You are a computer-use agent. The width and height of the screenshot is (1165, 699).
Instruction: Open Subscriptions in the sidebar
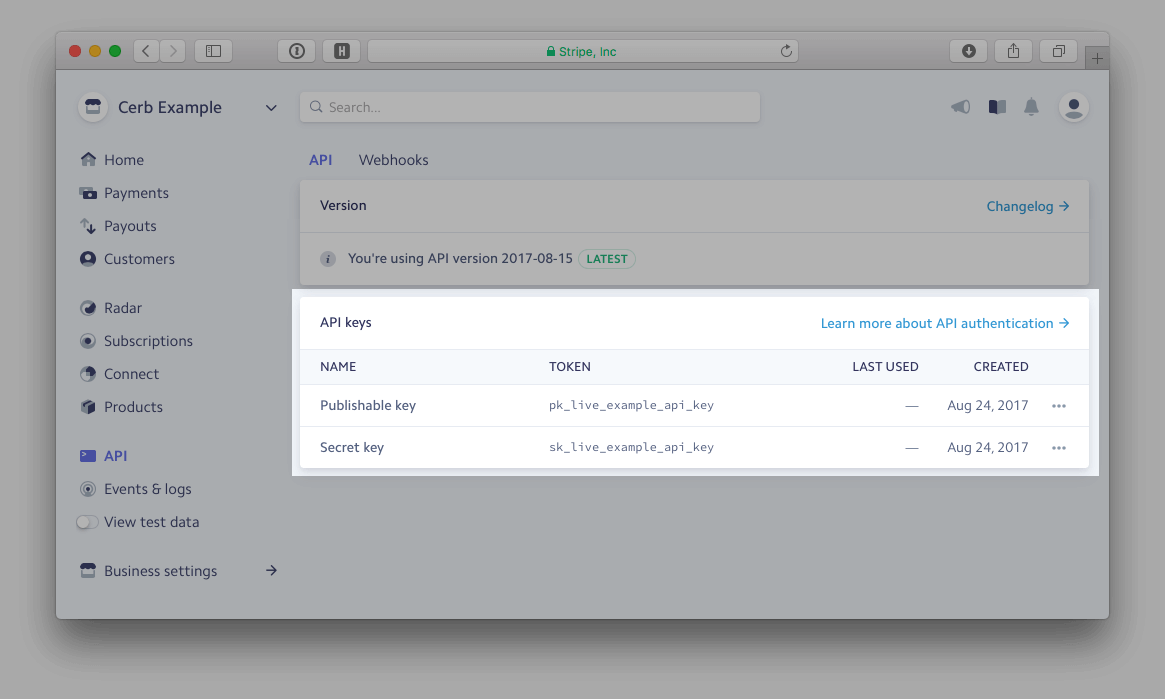[148, 341]
